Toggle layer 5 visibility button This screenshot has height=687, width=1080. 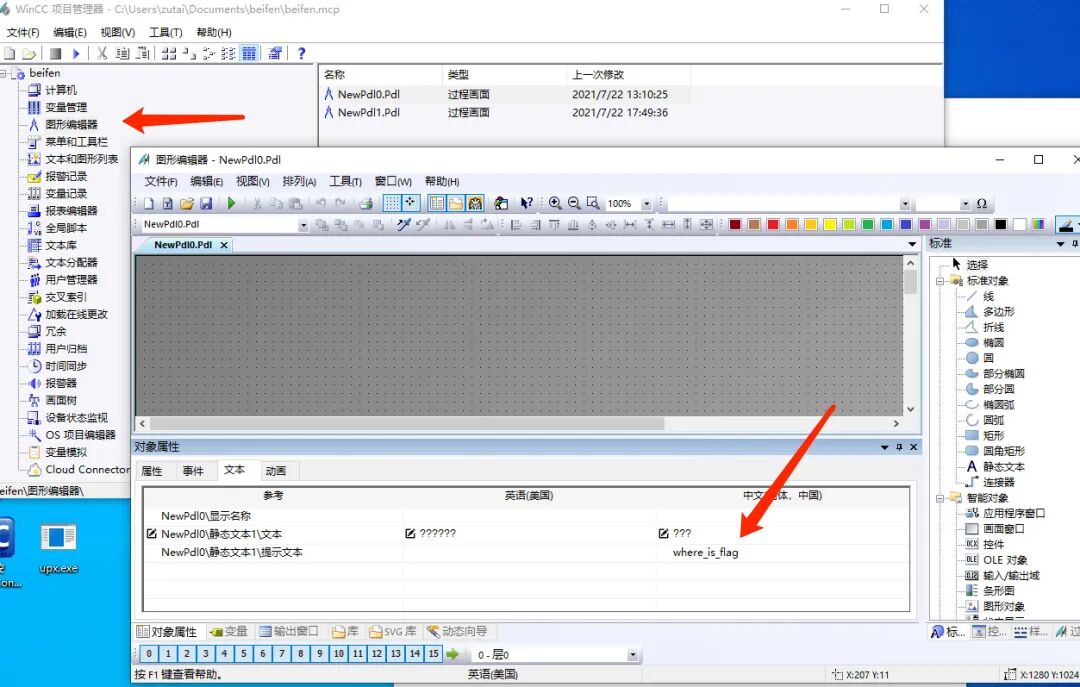click(243, 653)
